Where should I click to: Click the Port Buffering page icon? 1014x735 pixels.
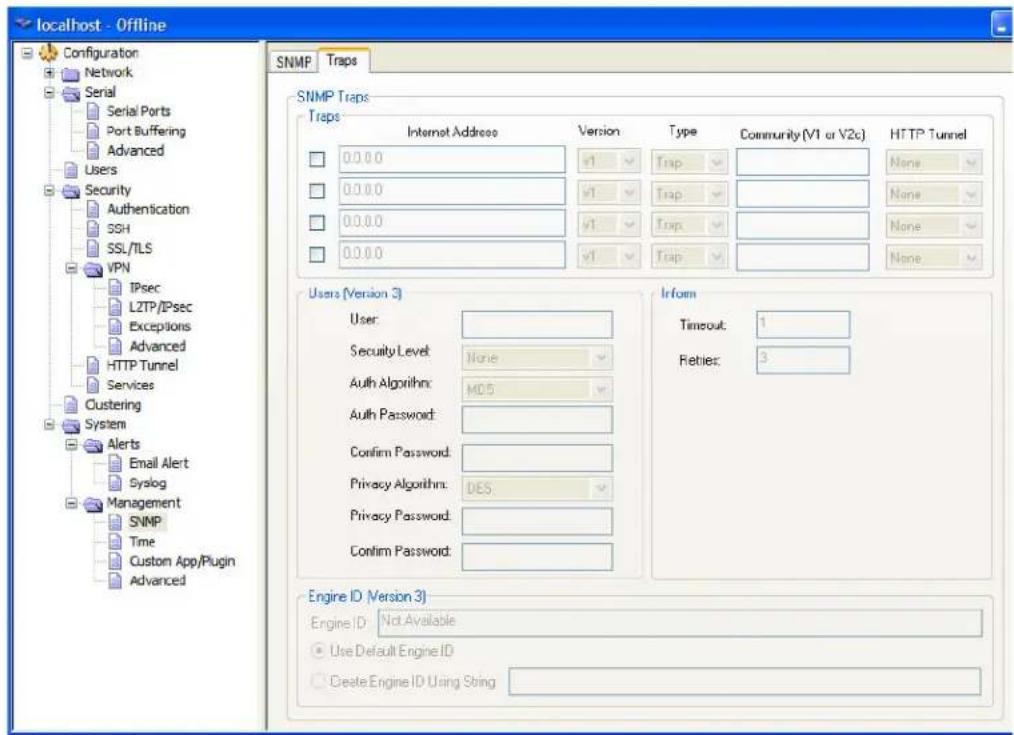click(93, 131)
